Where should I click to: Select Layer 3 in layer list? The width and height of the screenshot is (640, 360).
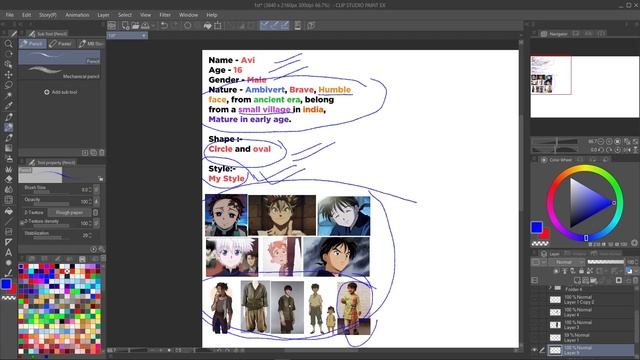coord(590,325)
